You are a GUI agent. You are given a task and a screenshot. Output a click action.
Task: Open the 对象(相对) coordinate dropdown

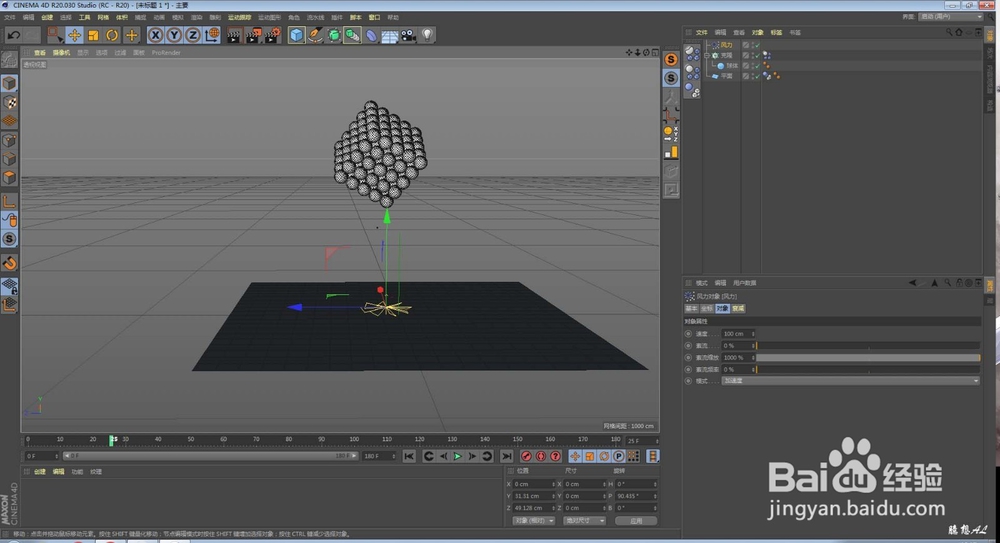point(534,521)
